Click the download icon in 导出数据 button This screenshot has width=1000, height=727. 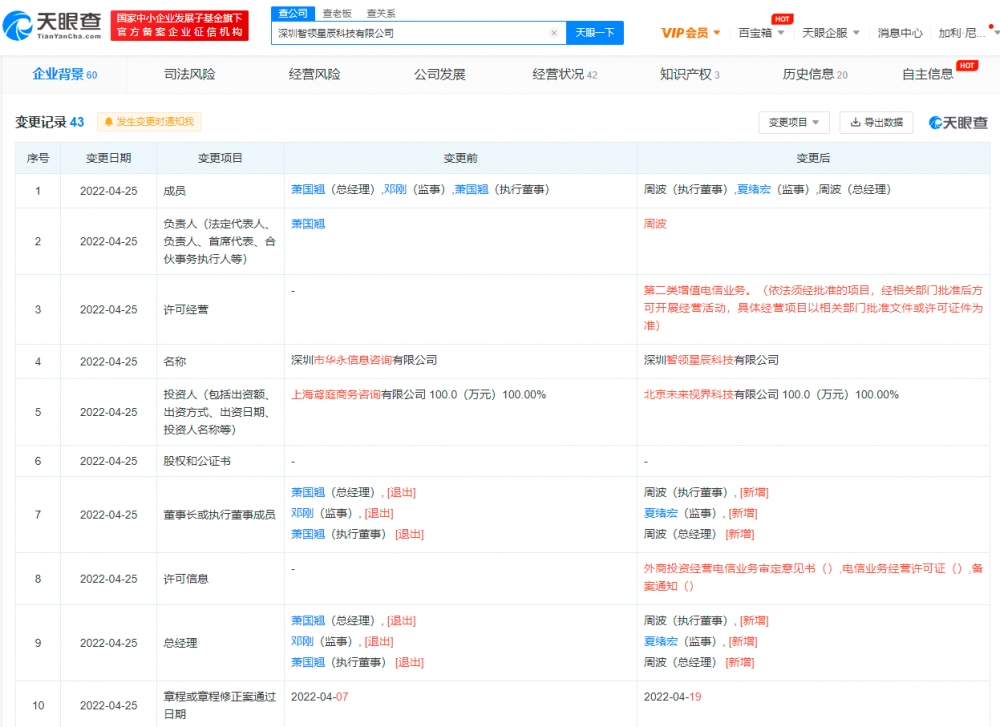point(855,122)
